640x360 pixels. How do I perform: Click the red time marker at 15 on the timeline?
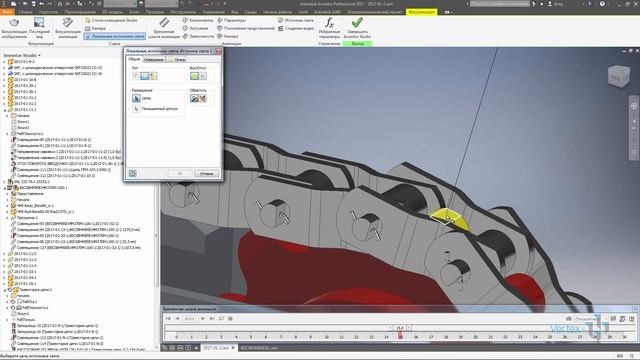click(400, 336)
